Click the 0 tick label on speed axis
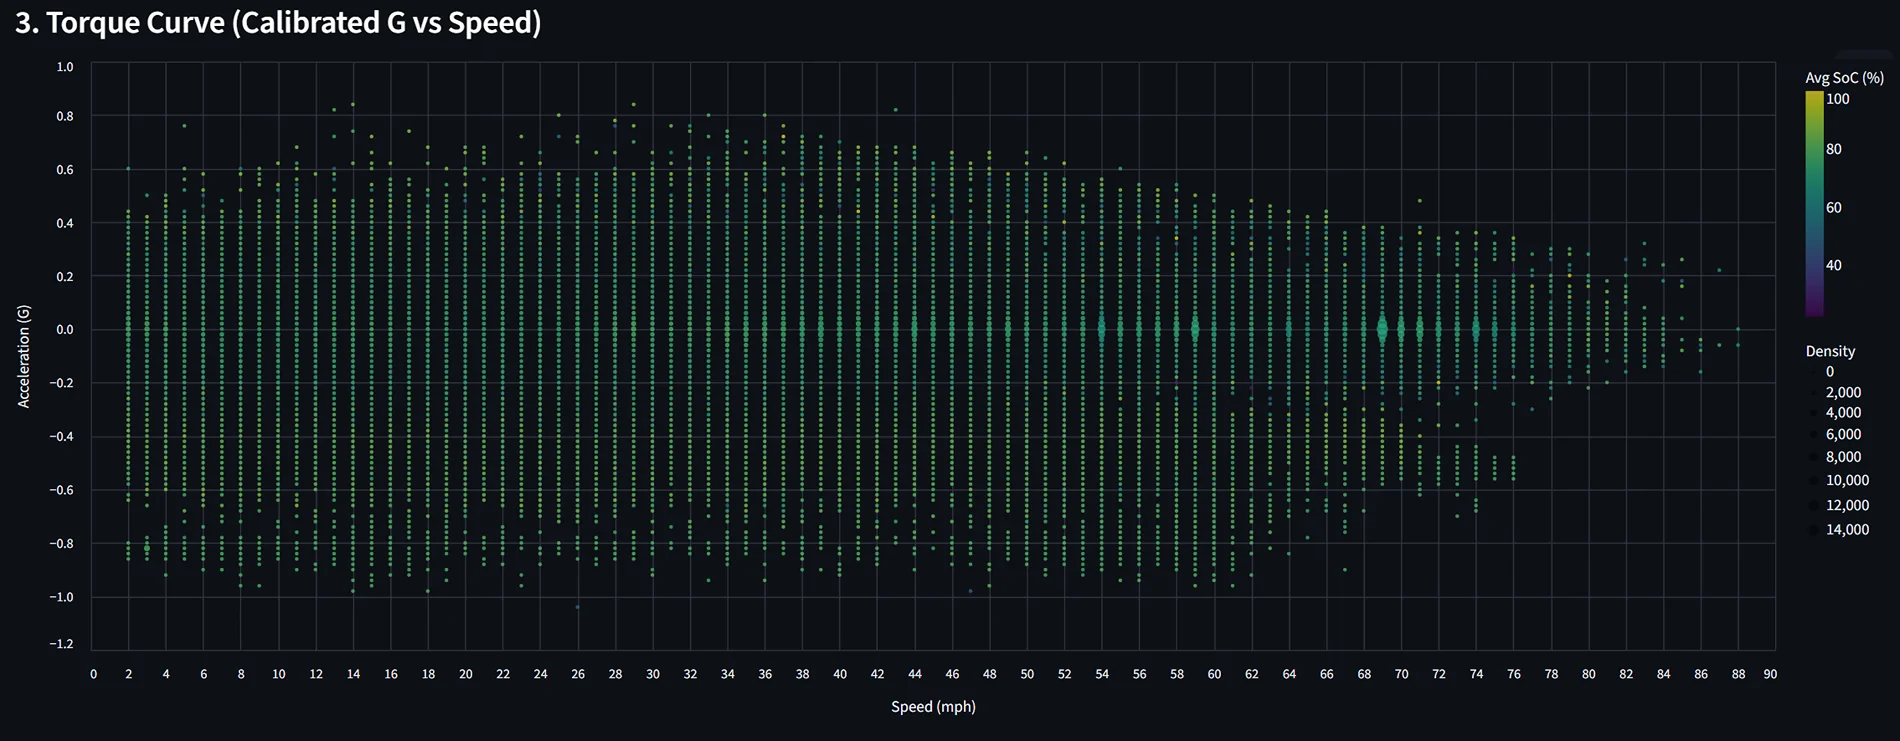This screenshot has width=1900, height=741. (x=93, y=674)
